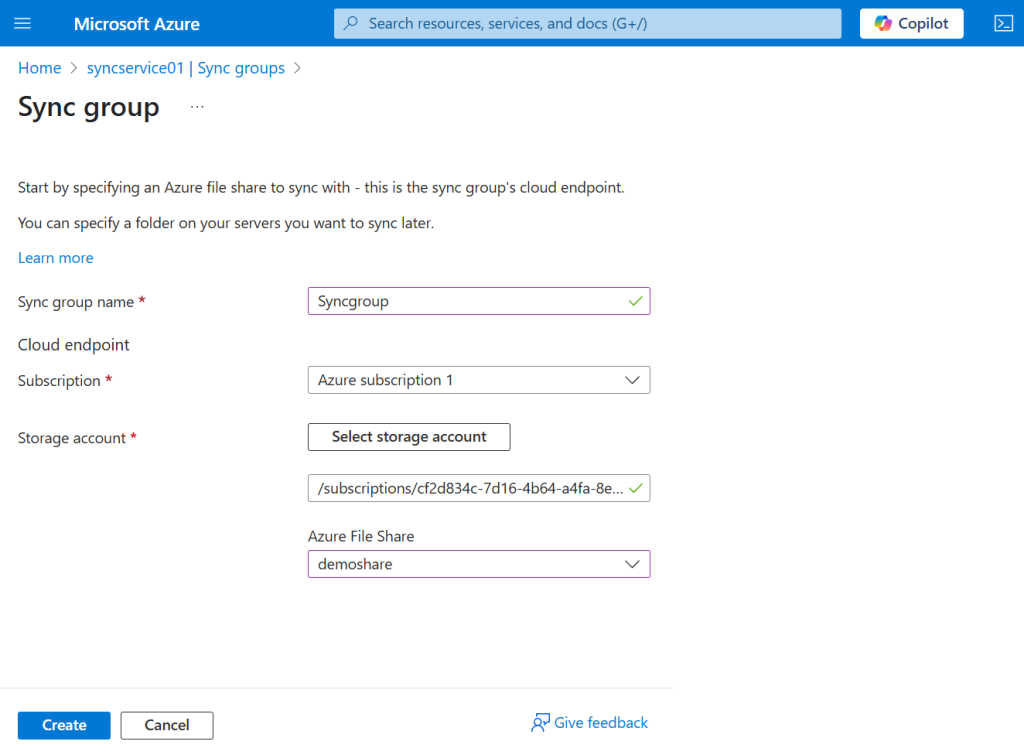
Task: Click the Give feedback person icon
Action: pos(540,722)
